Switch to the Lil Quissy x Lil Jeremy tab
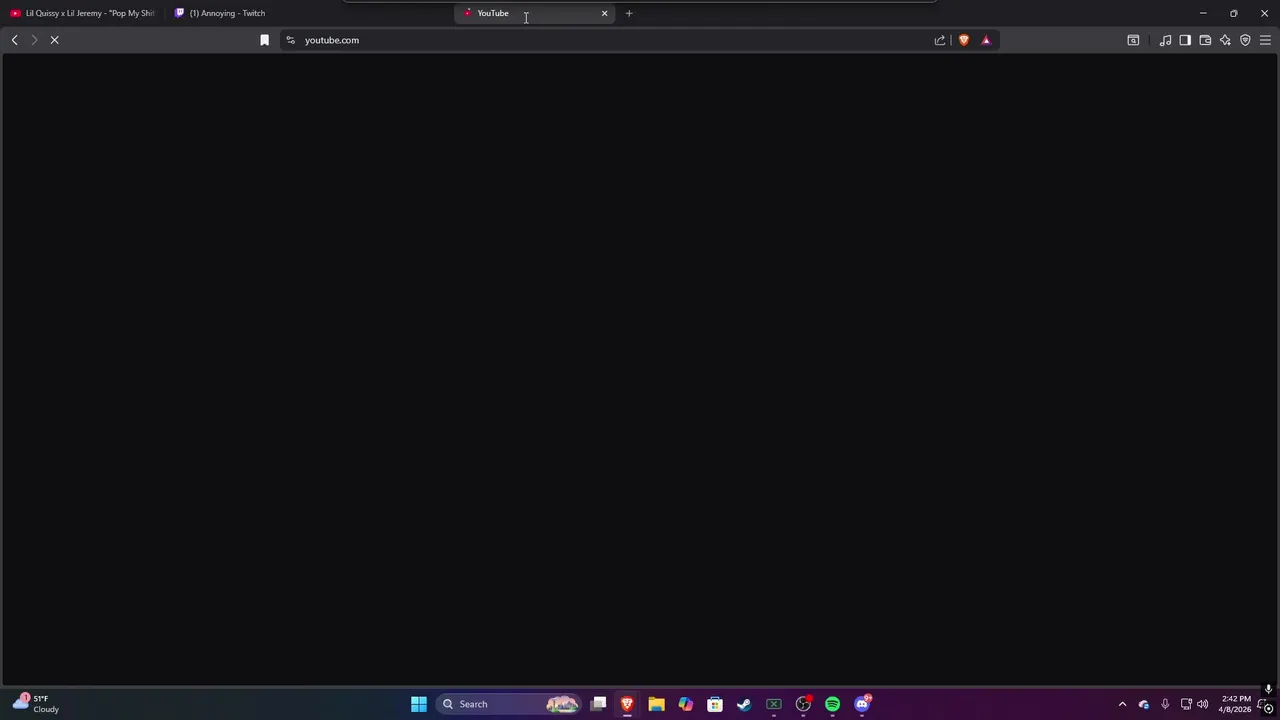1280x720 pixels. point(82,13)
